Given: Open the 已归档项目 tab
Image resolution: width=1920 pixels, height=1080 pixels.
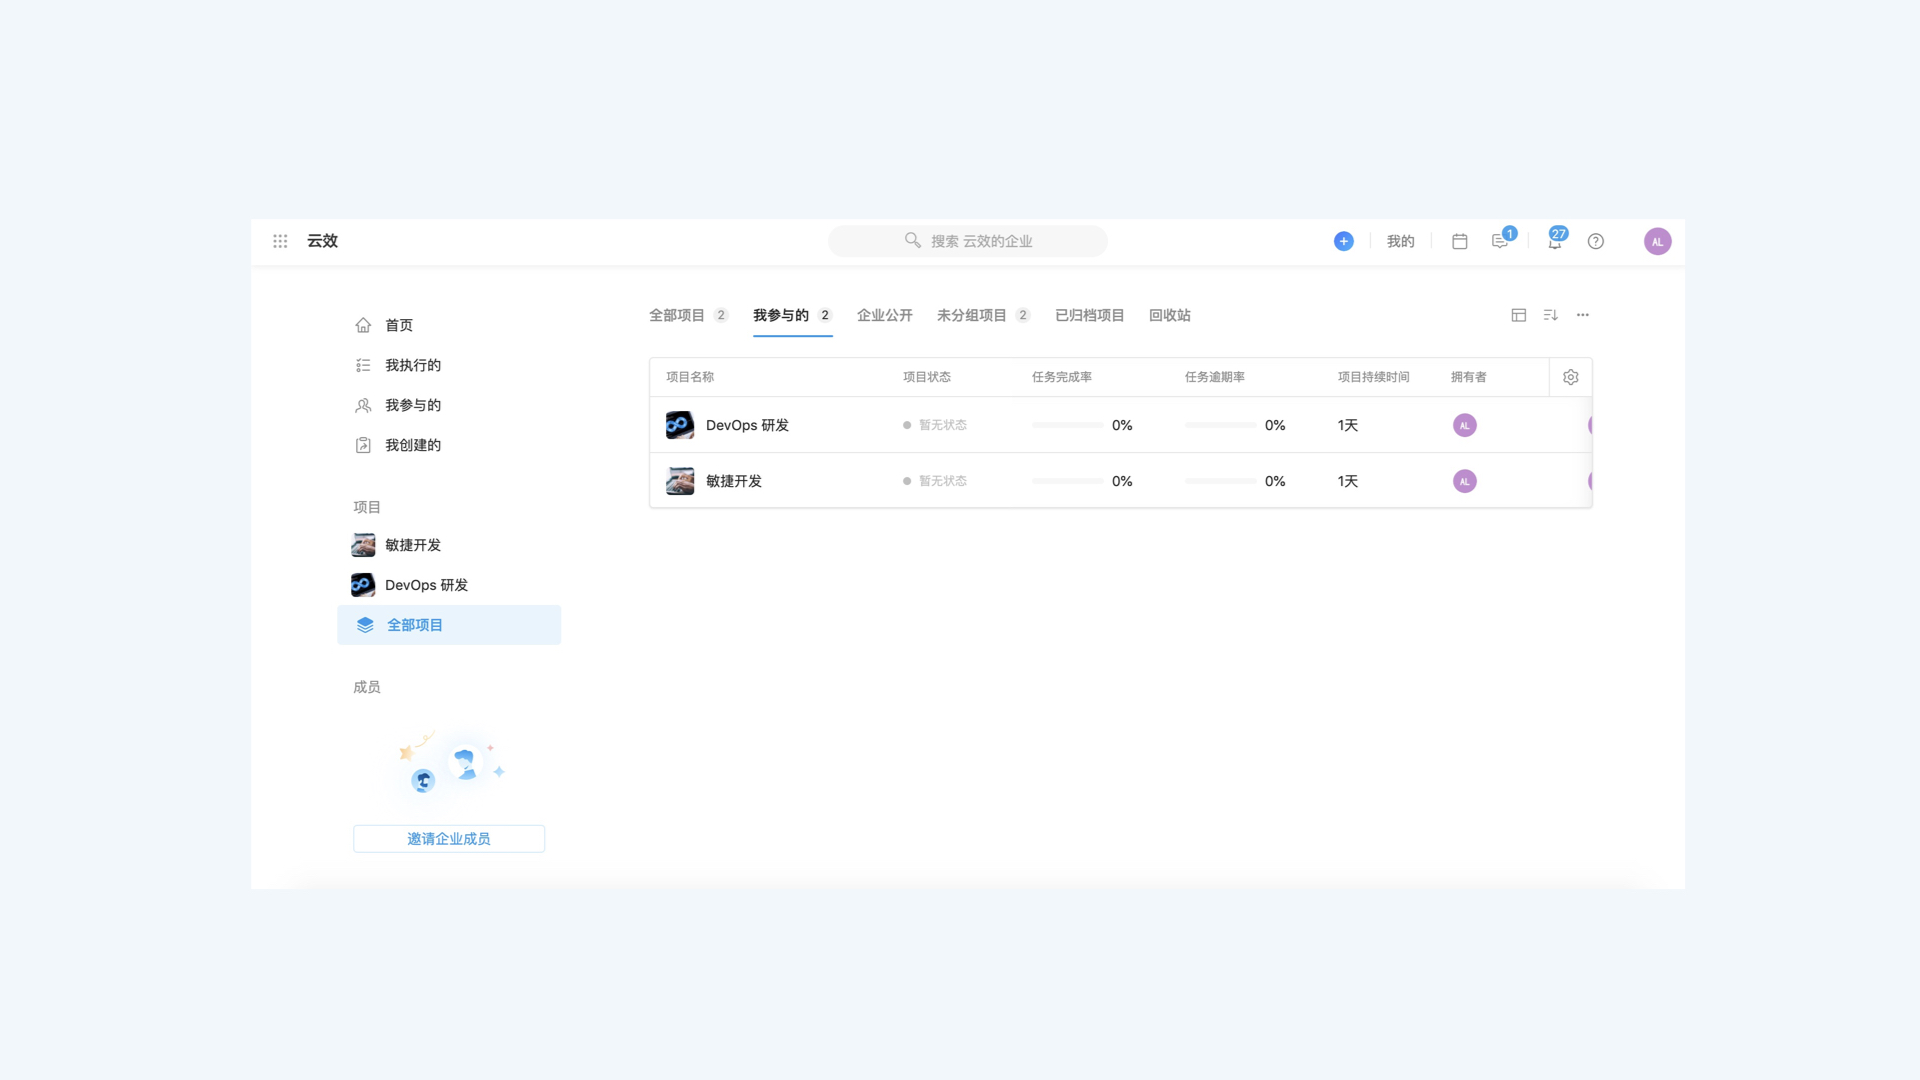Looking at the screenshot, I should click(1089, 315).
